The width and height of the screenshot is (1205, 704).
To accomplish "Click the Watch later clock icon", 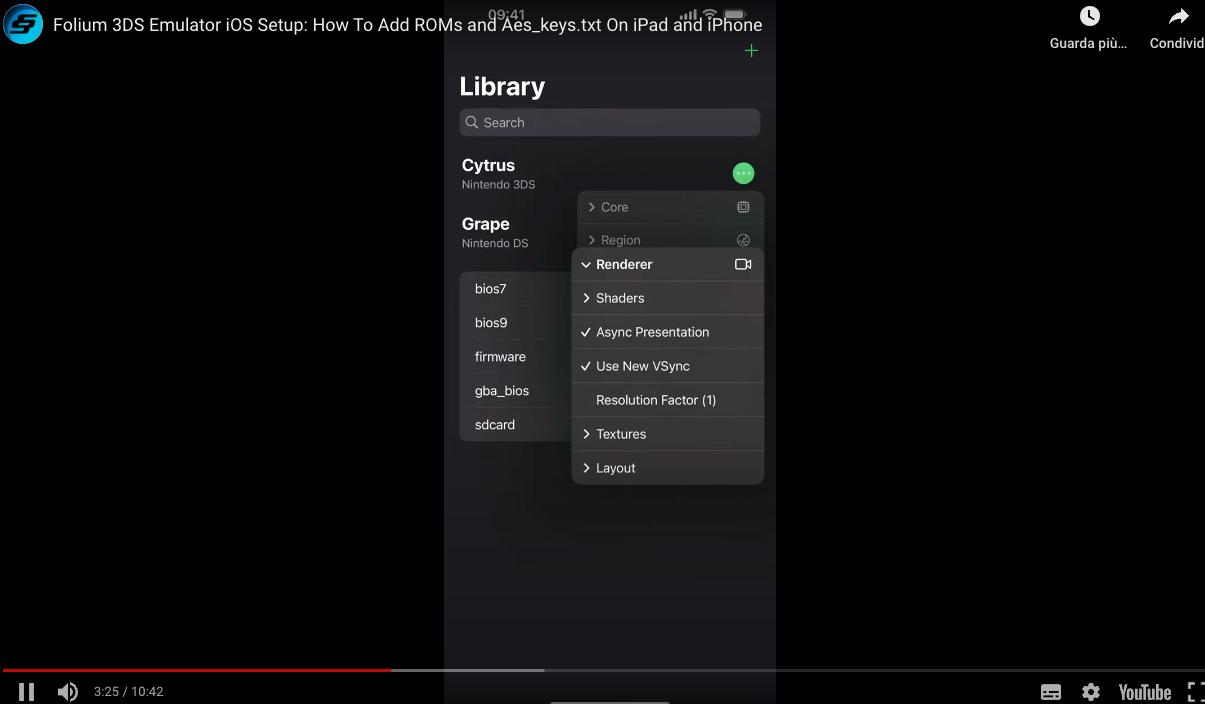I will (x=1089, y=16).
